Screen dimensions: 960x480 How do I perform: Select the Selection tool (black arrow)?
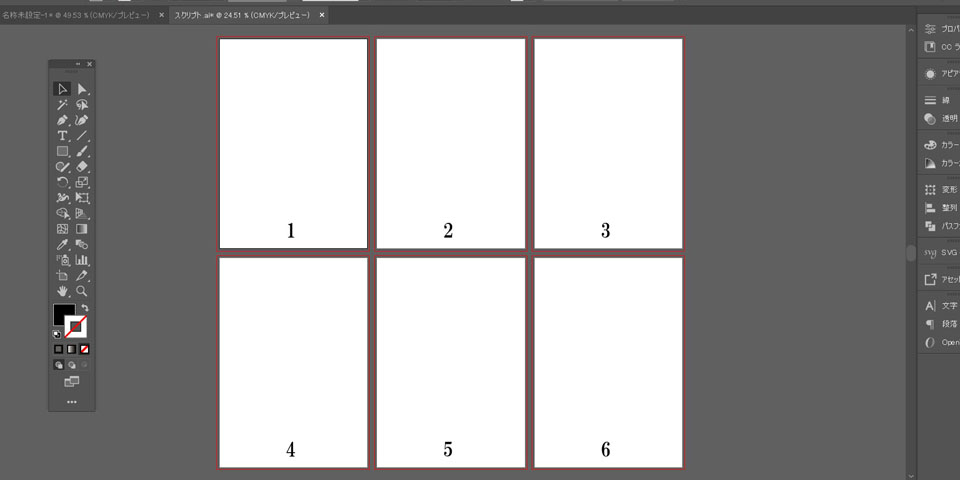coord(62,89)
